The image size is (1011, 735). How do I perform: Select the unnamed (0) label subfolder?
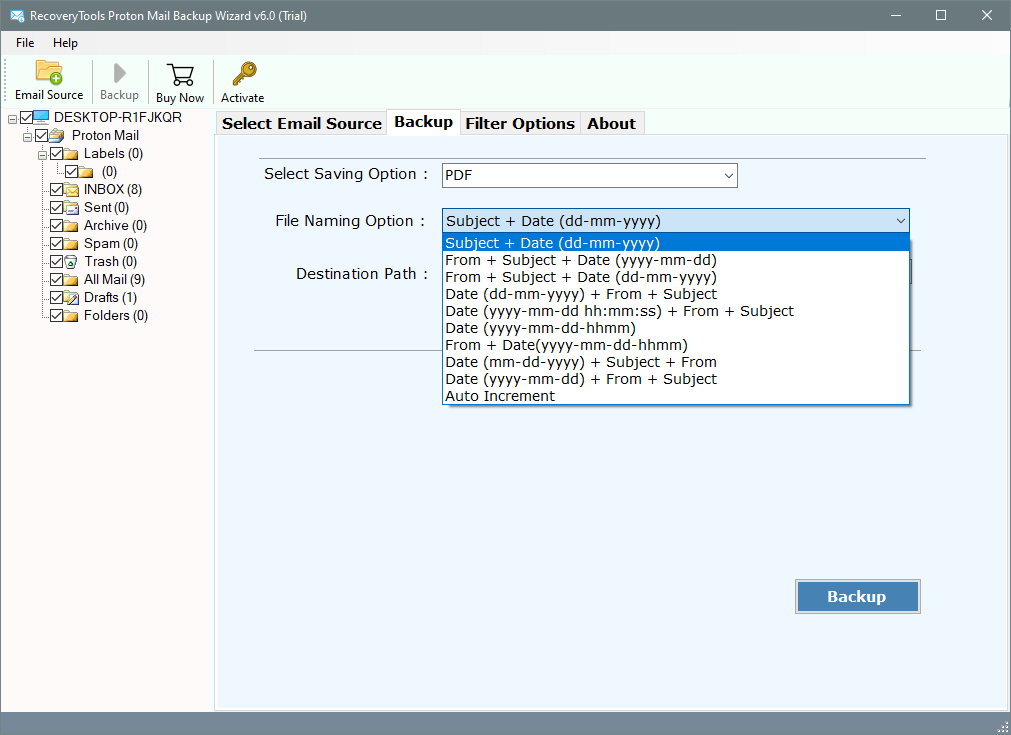click(x=109, y=172)
